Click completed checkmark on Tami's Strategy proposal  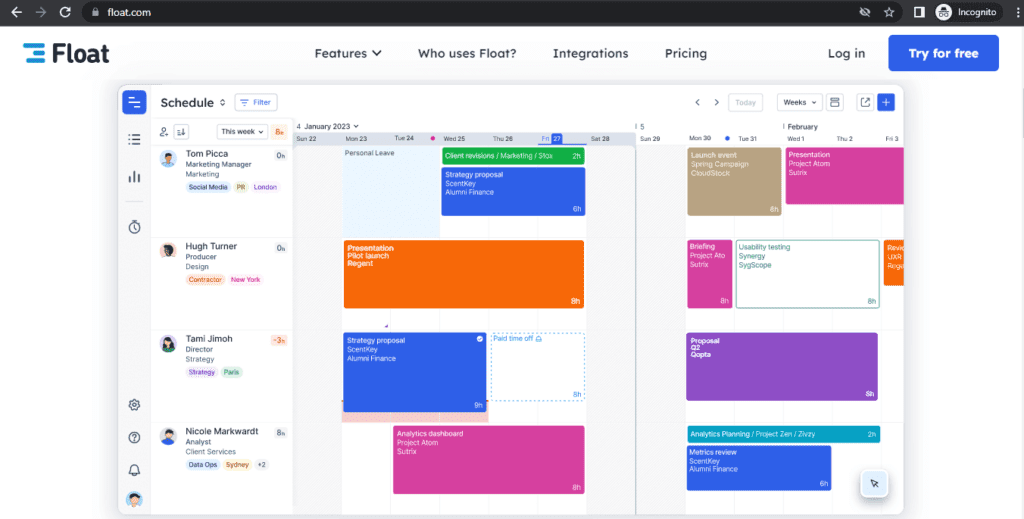click(x=479, y=339)
